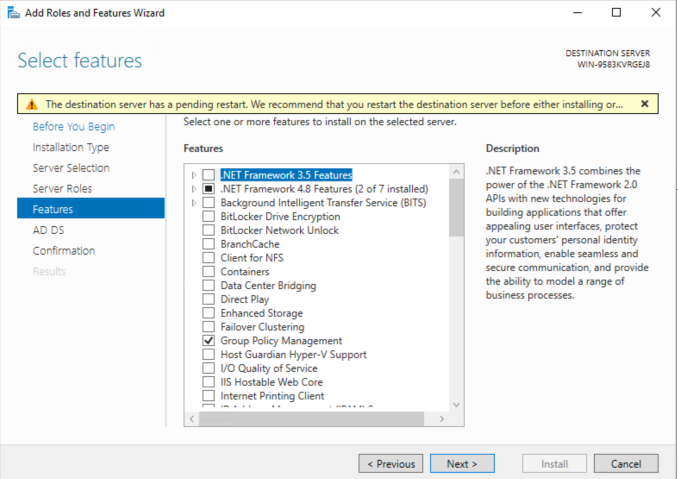
Task: Click the Next button
Action: [x=462, y=464]
